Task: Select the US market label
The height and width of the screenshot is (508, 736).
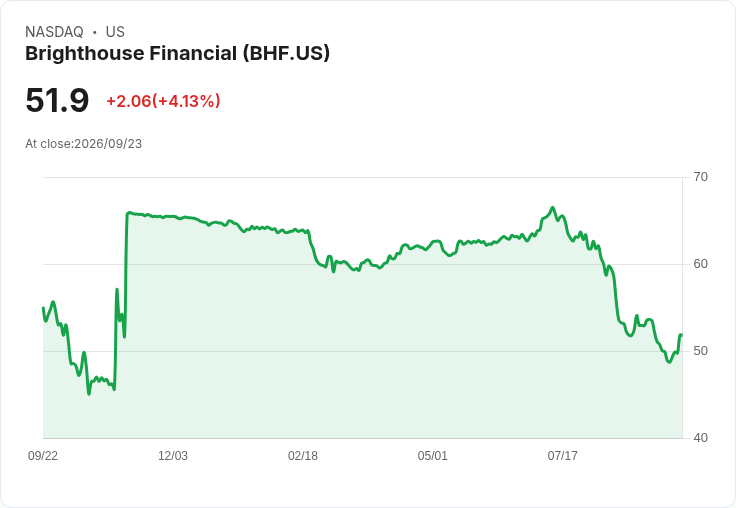Action: (115, 32)
